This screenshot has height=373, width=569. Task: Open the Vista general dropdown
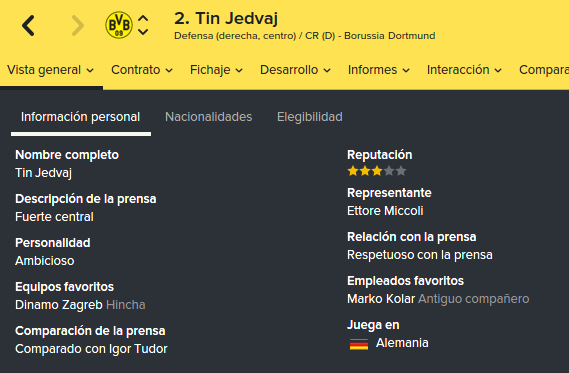pyautogui.click(x=50, y=70)
